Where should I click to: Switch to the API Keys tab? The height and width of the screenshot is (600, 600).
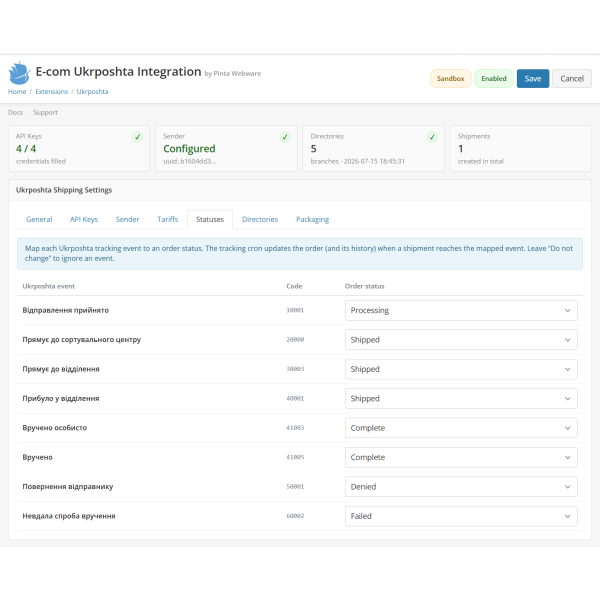[84, 219]
